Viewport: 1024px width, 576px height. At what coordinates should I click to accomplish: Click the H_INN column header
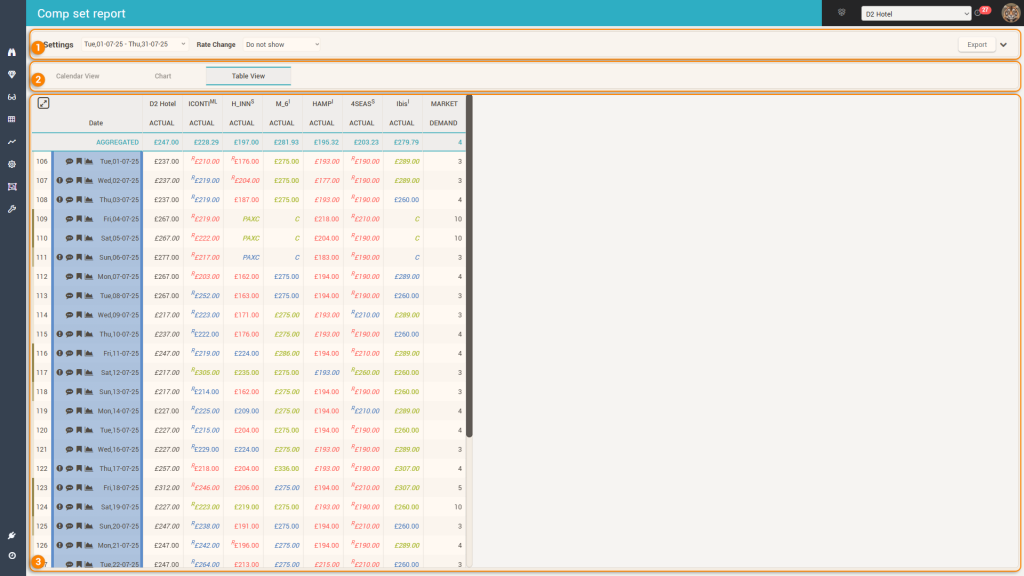pyautogui.click(x=242, y=103)
